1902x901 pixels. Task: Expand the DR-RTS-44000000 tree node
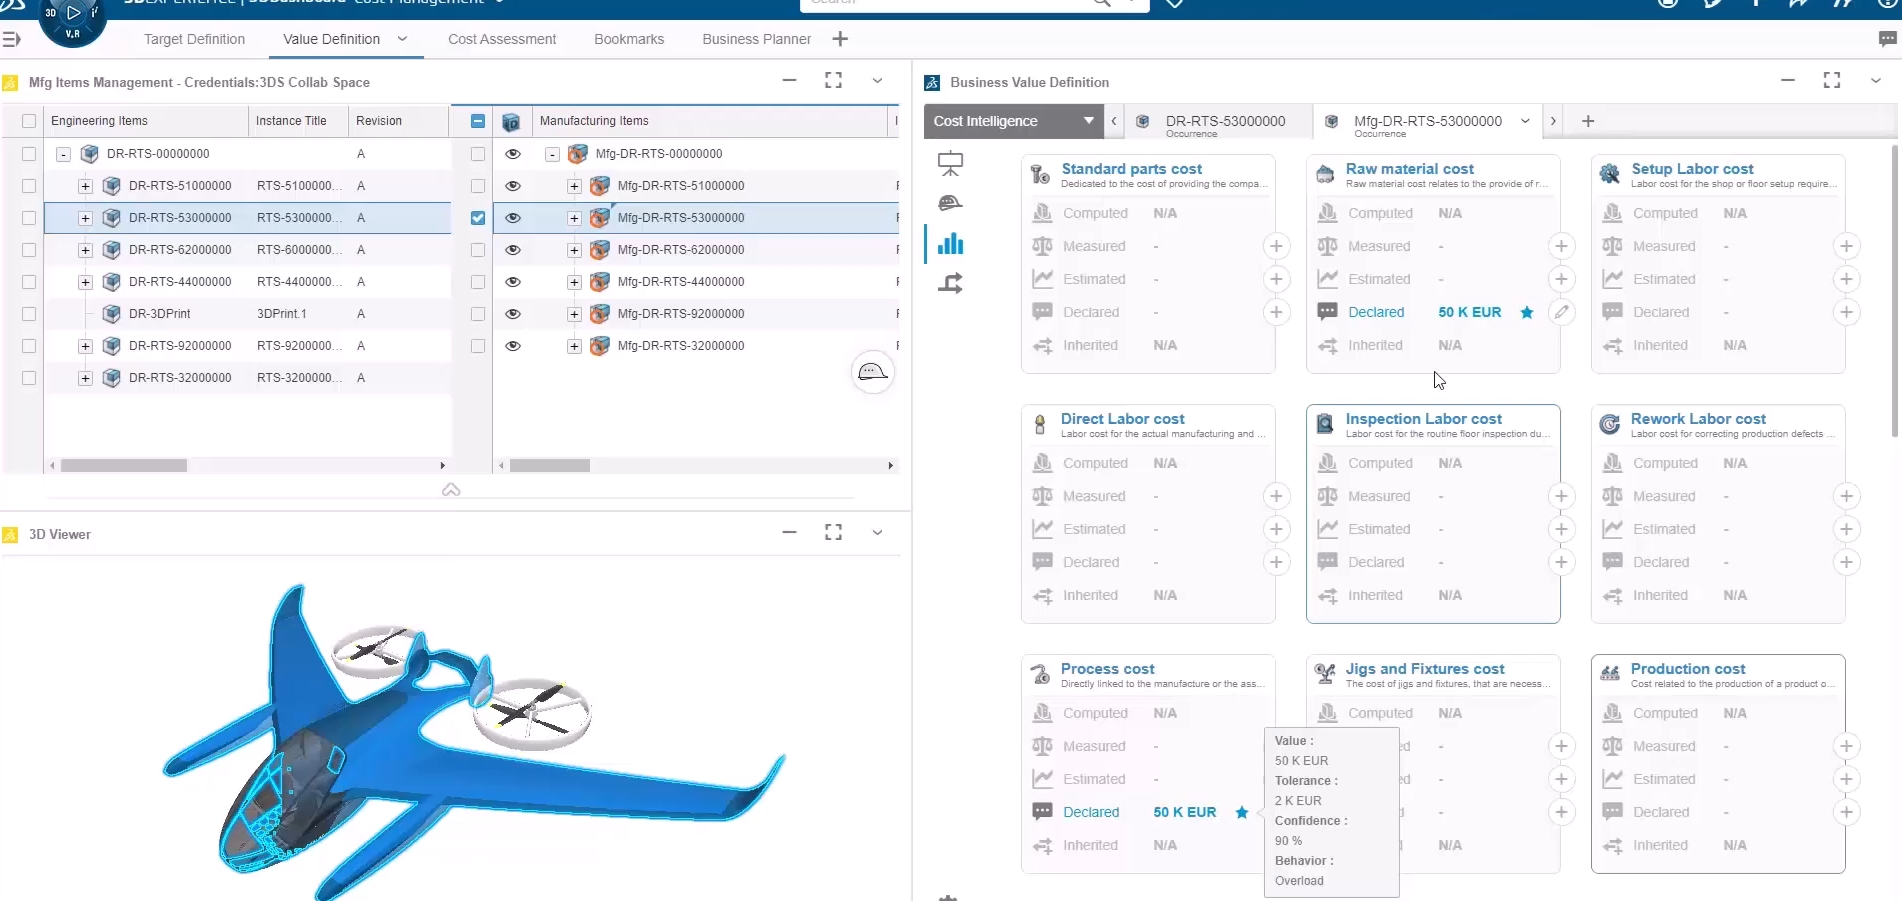[85, 282]
